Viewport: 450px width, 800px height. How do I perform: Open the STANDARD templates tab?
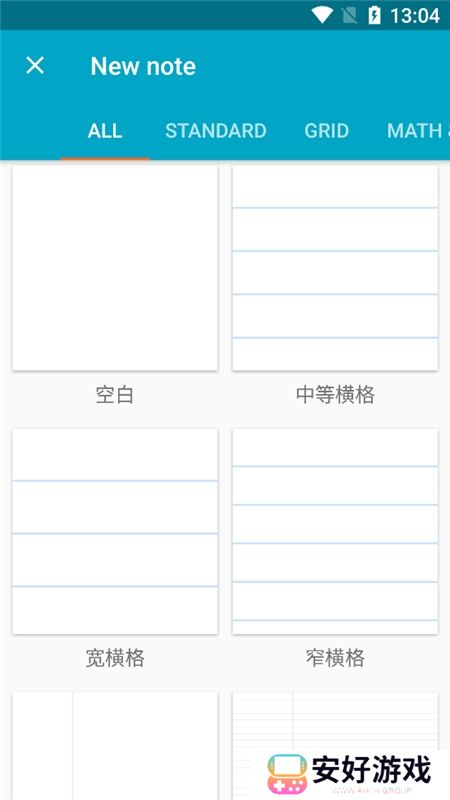tap(216, 131)
